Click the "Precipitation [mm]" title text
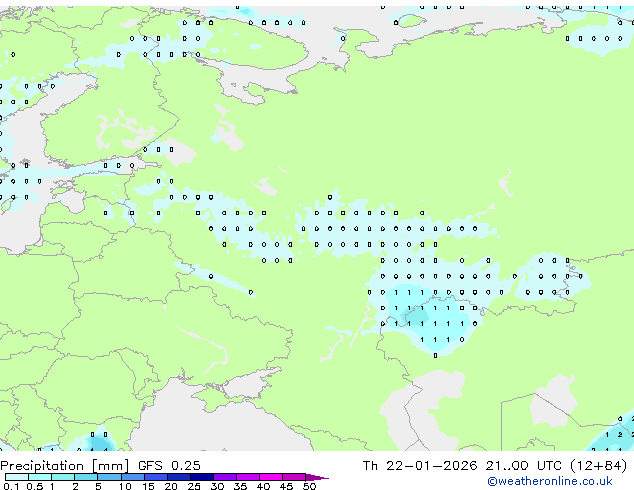 pos(64,466)
